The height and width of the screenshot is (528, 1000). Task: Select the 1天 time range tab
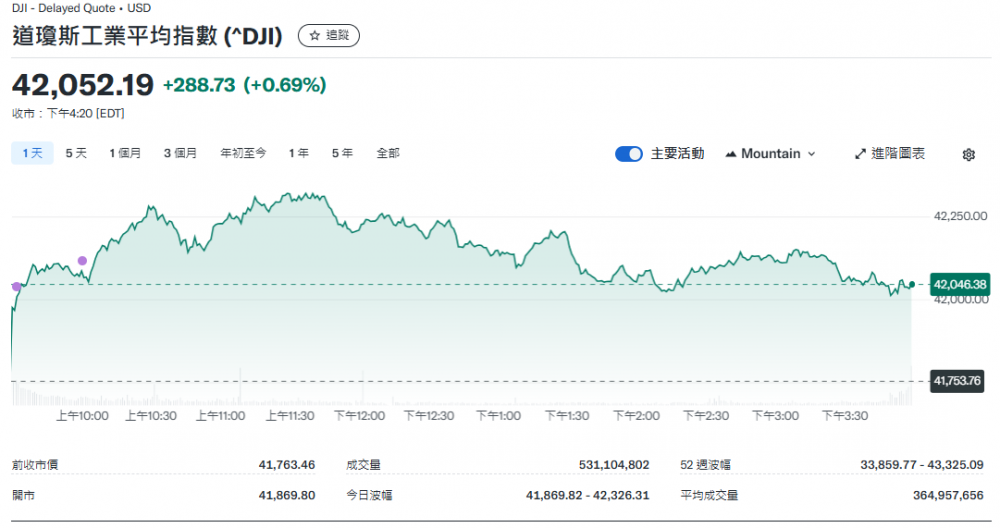(x=32, y=153)
